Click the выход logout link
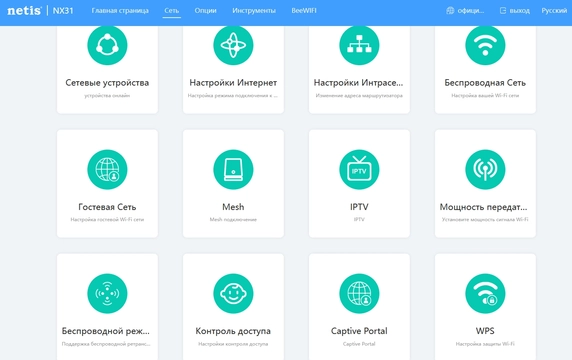Image resolution: width=572 pixels, height=360 pixels. 519,11
